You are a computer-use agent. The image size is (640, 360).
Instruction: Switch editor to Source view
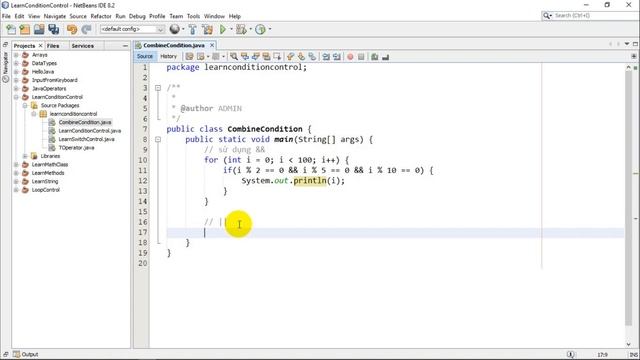coord(144,56)
